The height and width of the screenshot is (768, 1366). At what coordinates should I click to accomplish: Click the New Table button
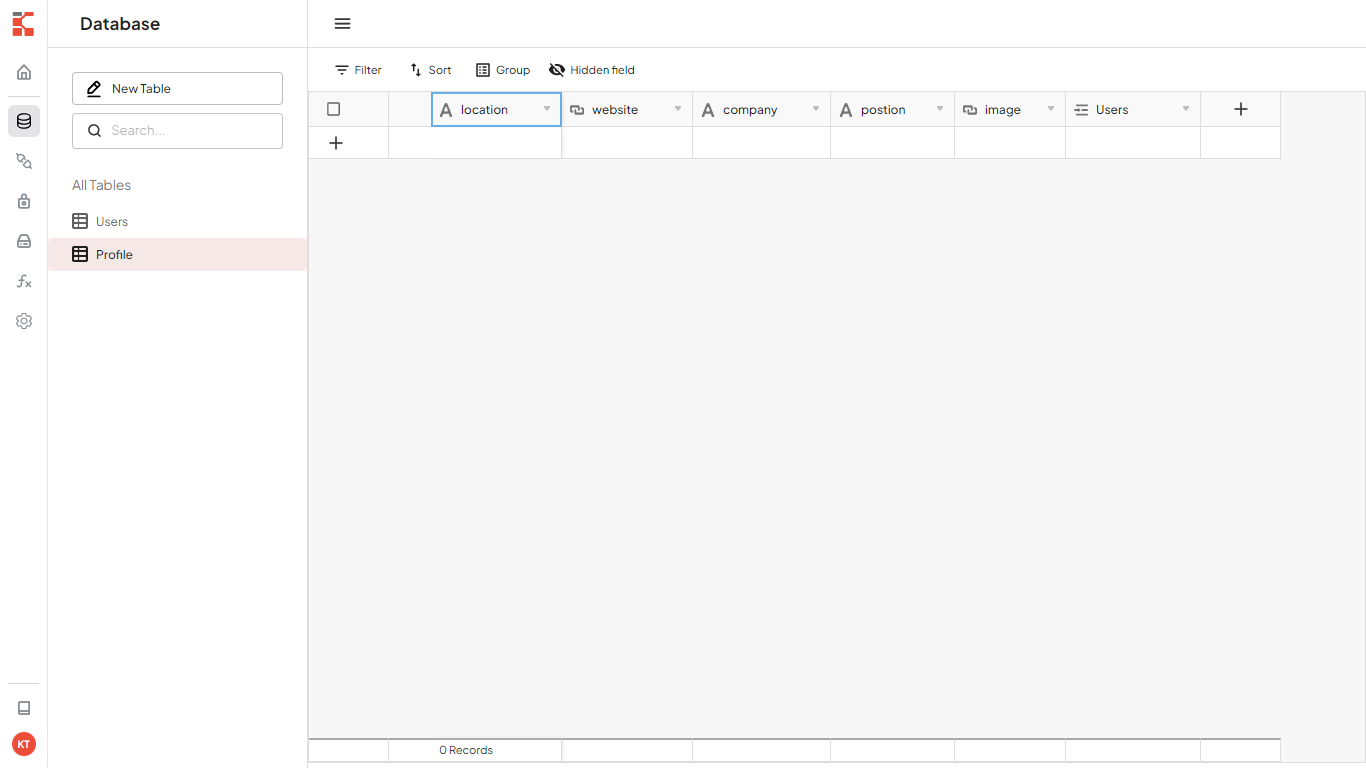[x=177, y=88]
